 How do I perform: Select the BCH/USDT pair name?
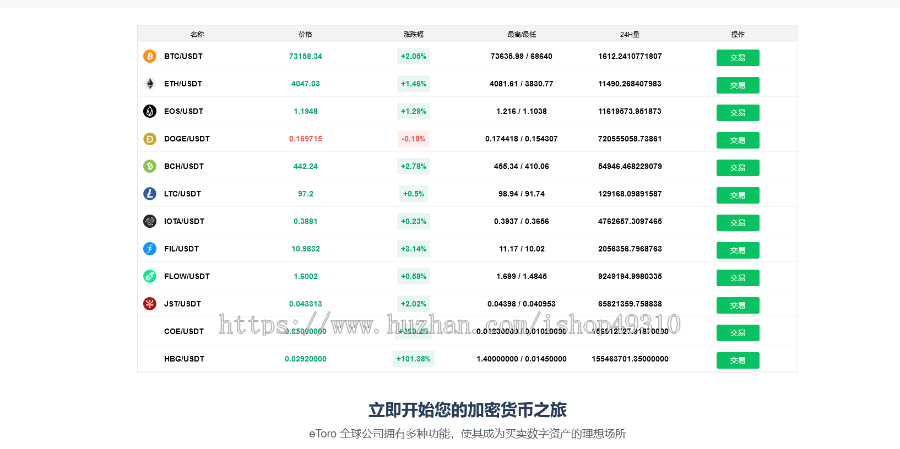184,167
